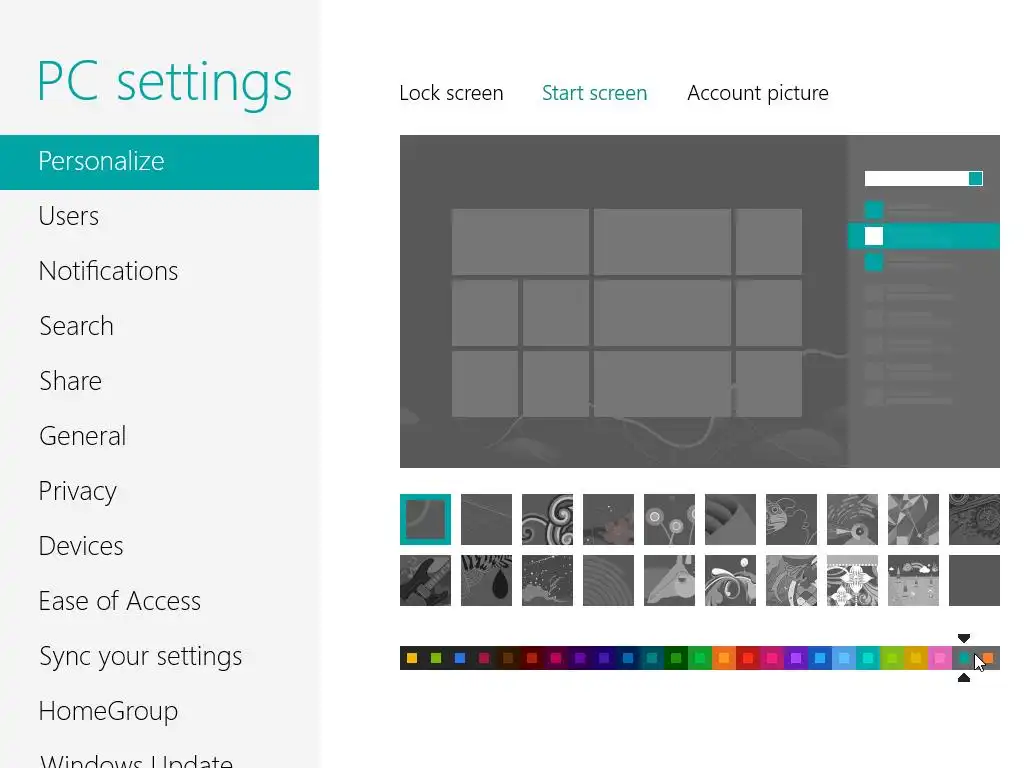The image size is (1024, 768).
Task: Pick the maple leaf background thumbnail
Action: click(x=609, y=519)
